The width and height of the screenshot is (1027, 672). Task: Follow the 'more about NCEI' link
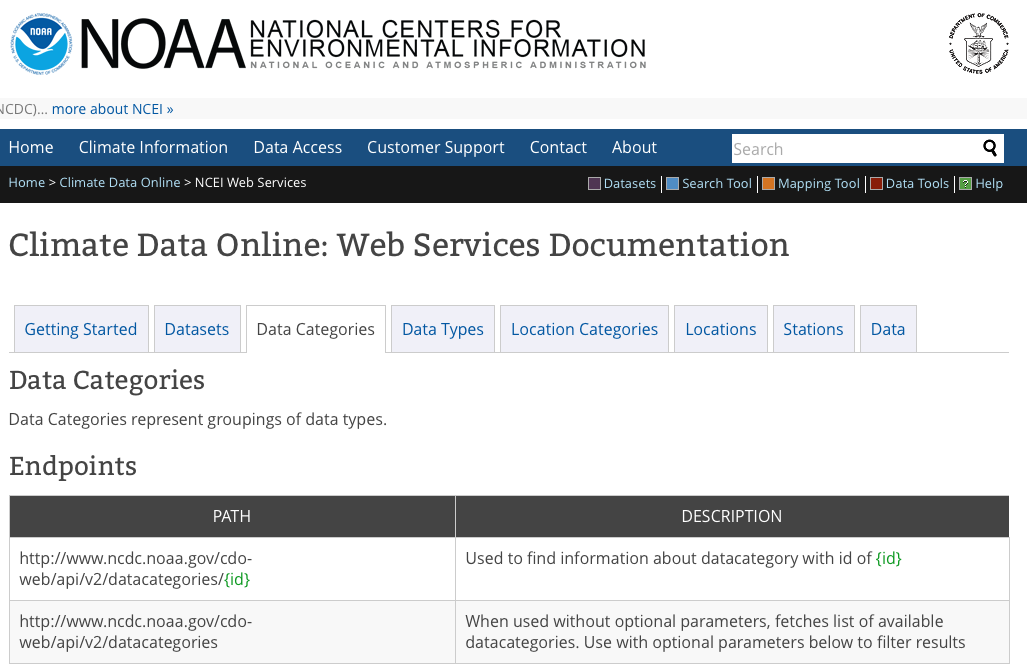click(x=112, y=108)
